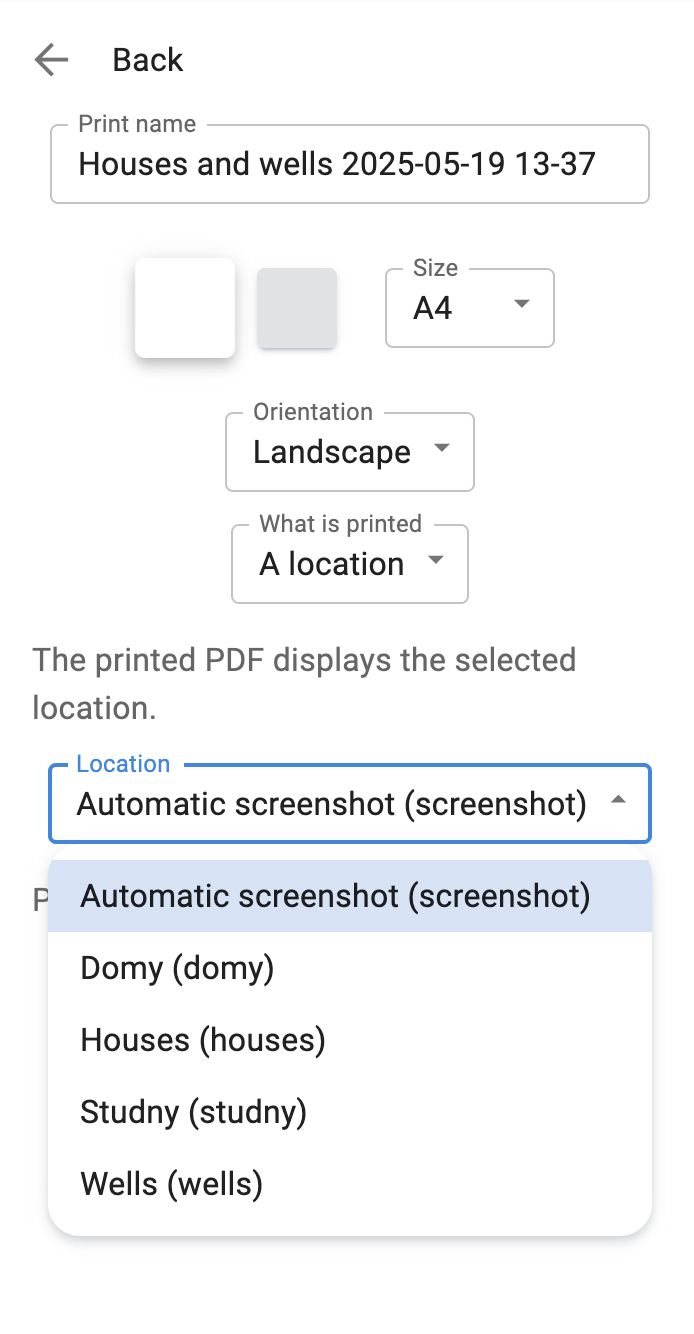Select the white paper style swatch
The width and height of the screenshot is (694, 1334).
point(184,307)
